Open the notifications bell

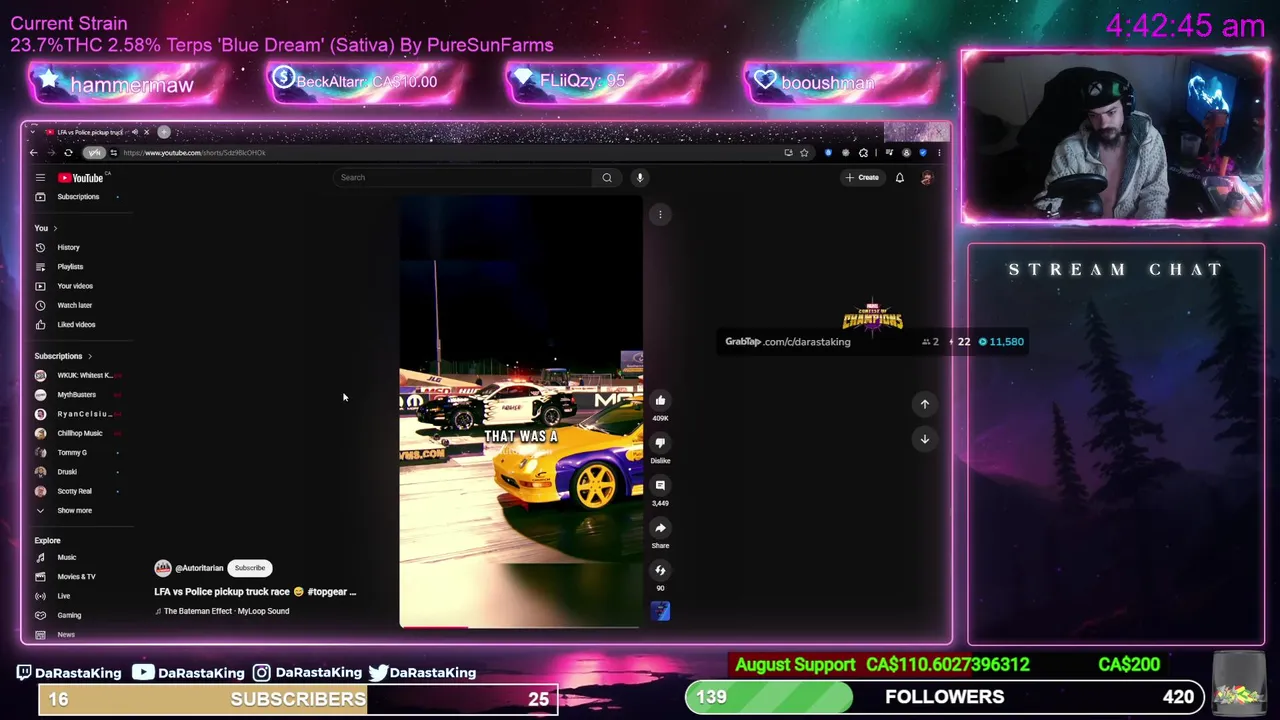coord(899,178)
